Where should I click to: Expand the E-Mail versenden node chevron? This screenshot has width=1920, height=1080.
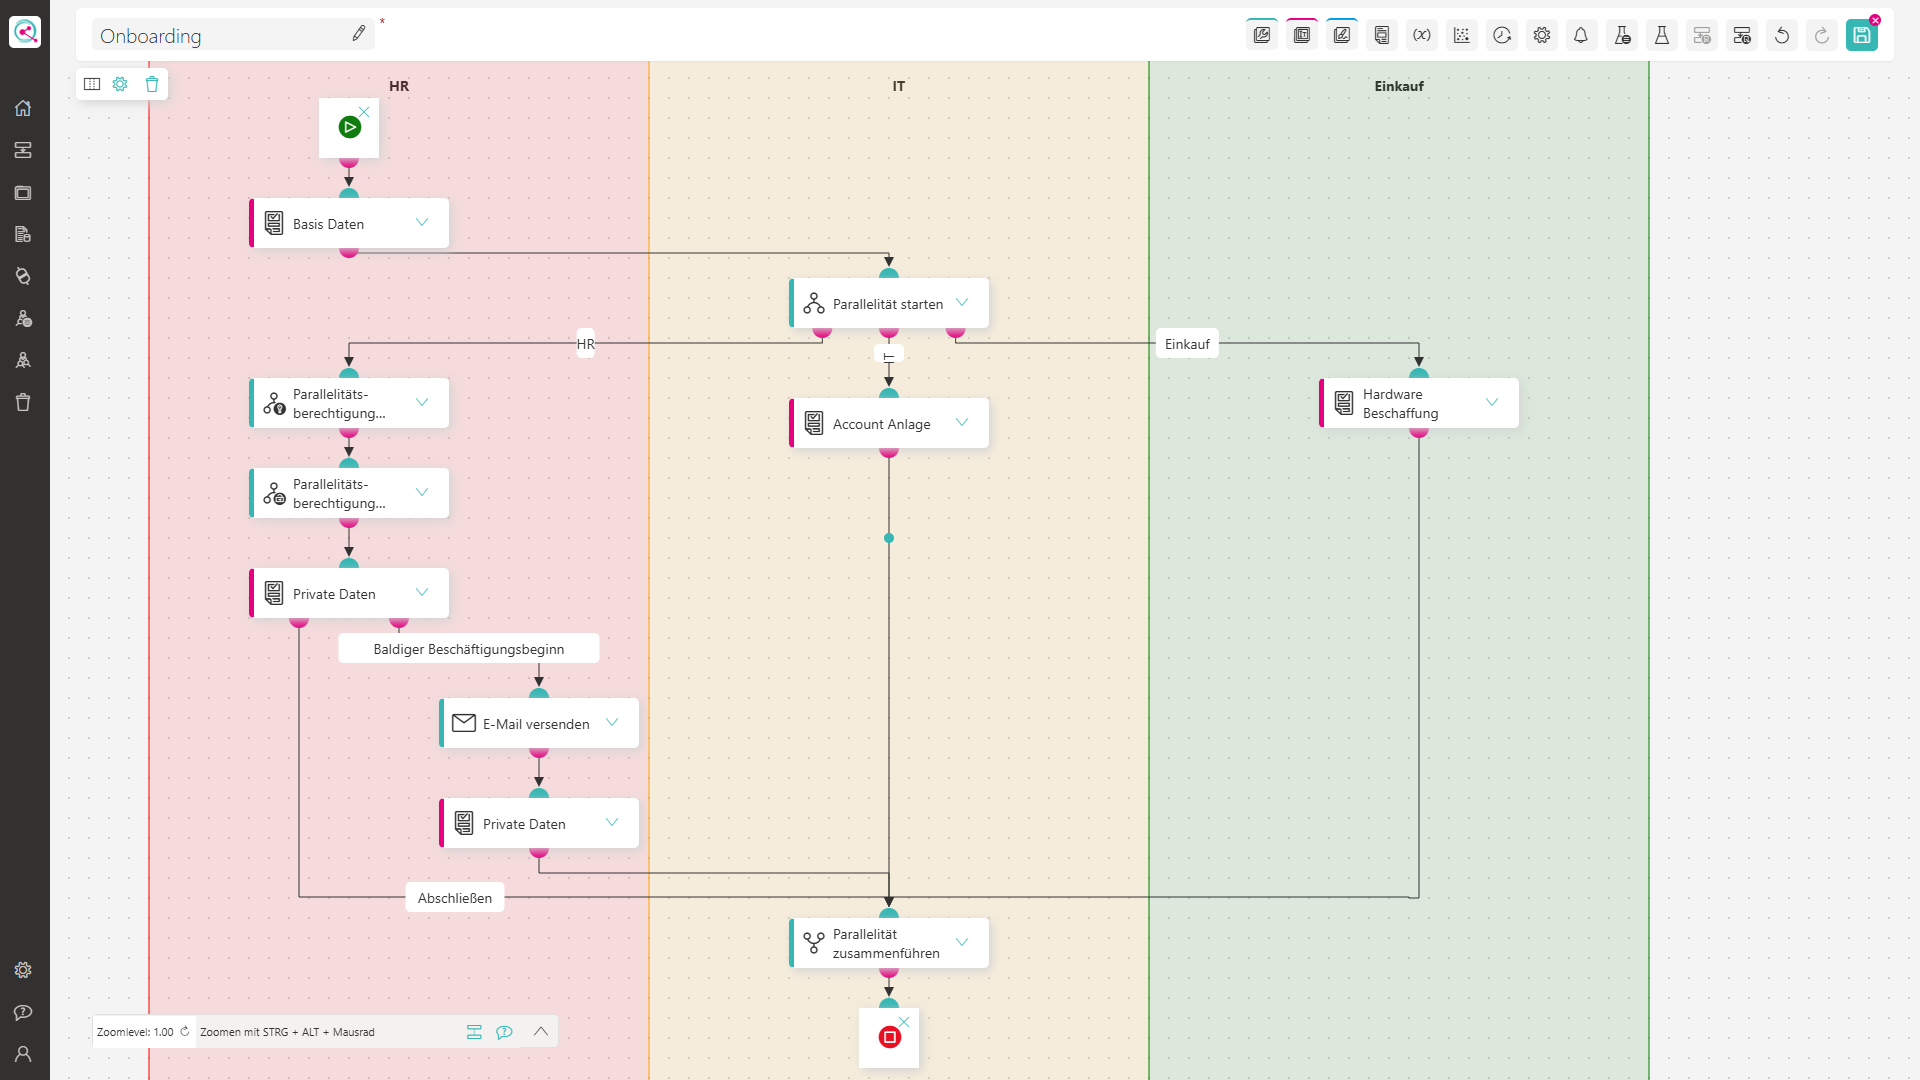click(x=612, y=722)
